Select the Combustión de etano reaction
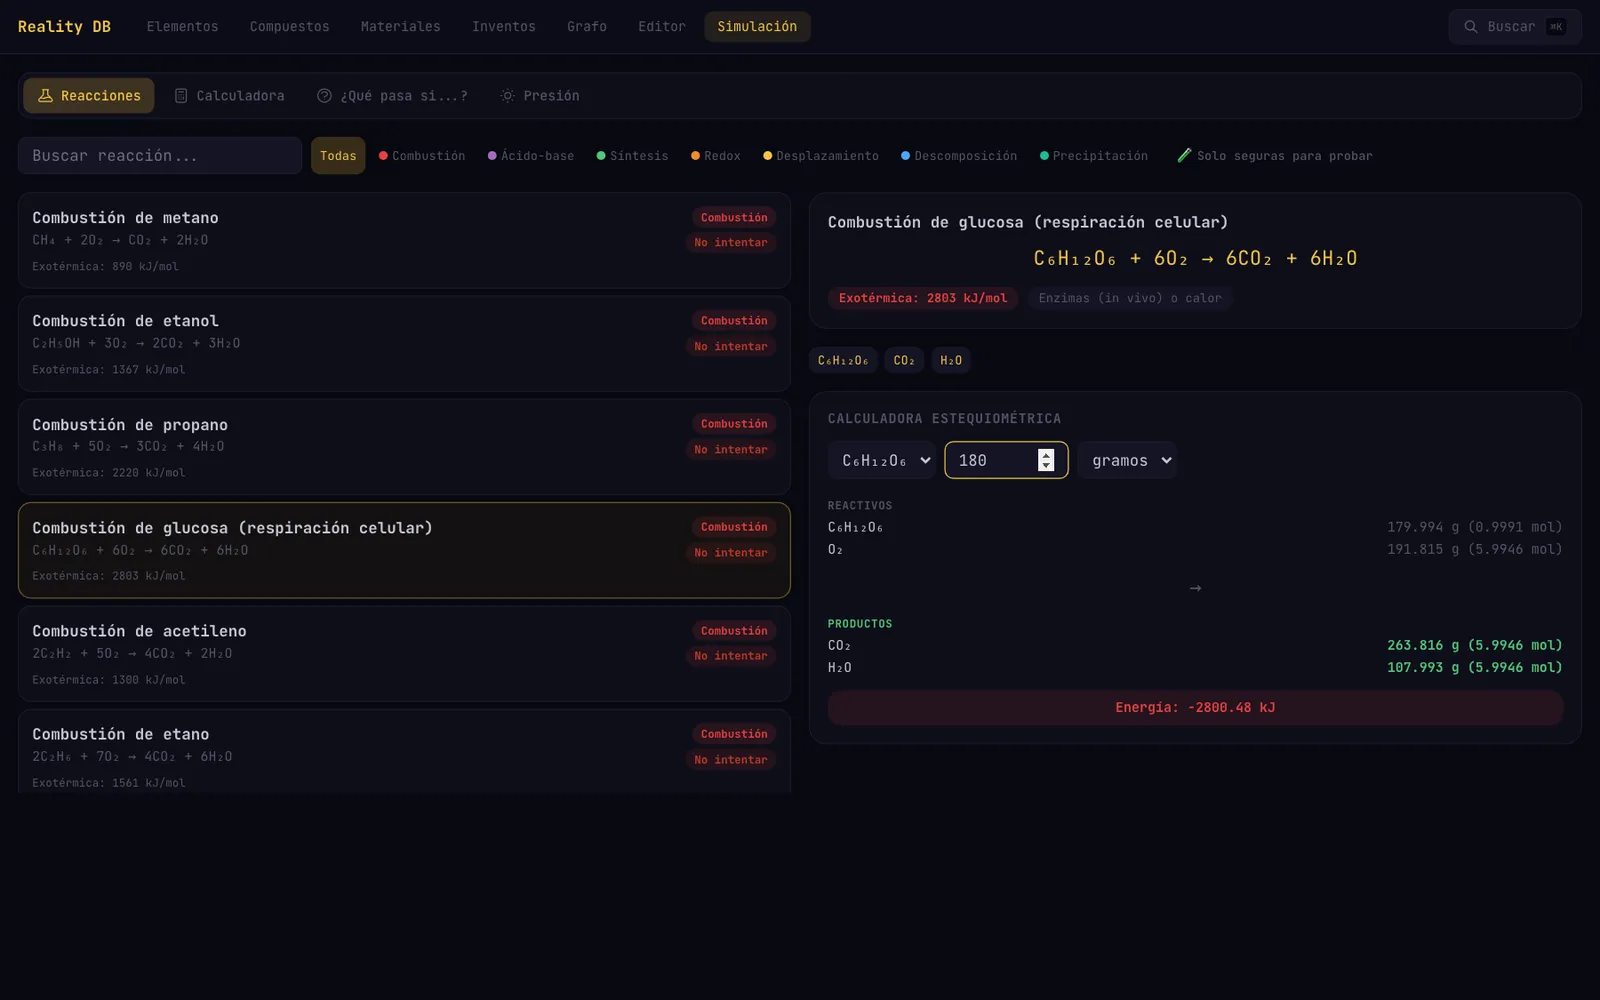Image resolution: width=1600 pixels, height=1000 pixels. 404,752
